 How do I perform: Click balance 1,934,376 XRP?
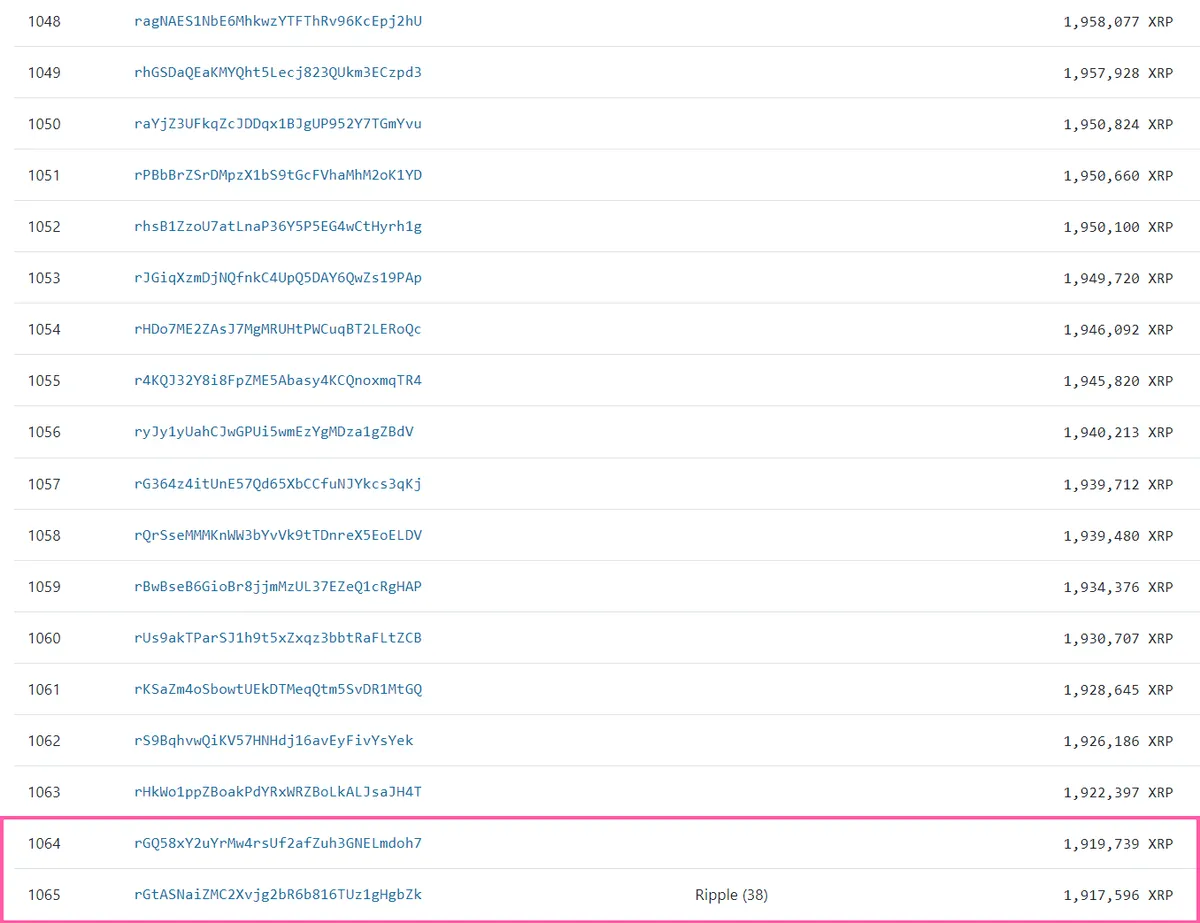[1118, 586]
